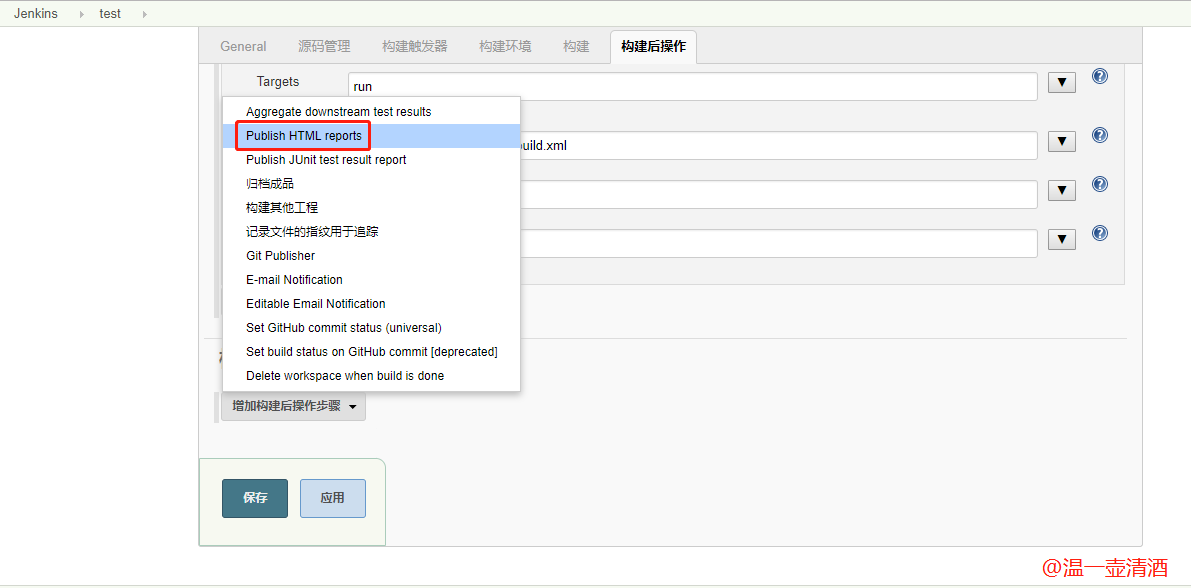Open breadcrumb arrow after test
Image resolution: width=1191 pixels, height=588 pixels.
[144, 14]
